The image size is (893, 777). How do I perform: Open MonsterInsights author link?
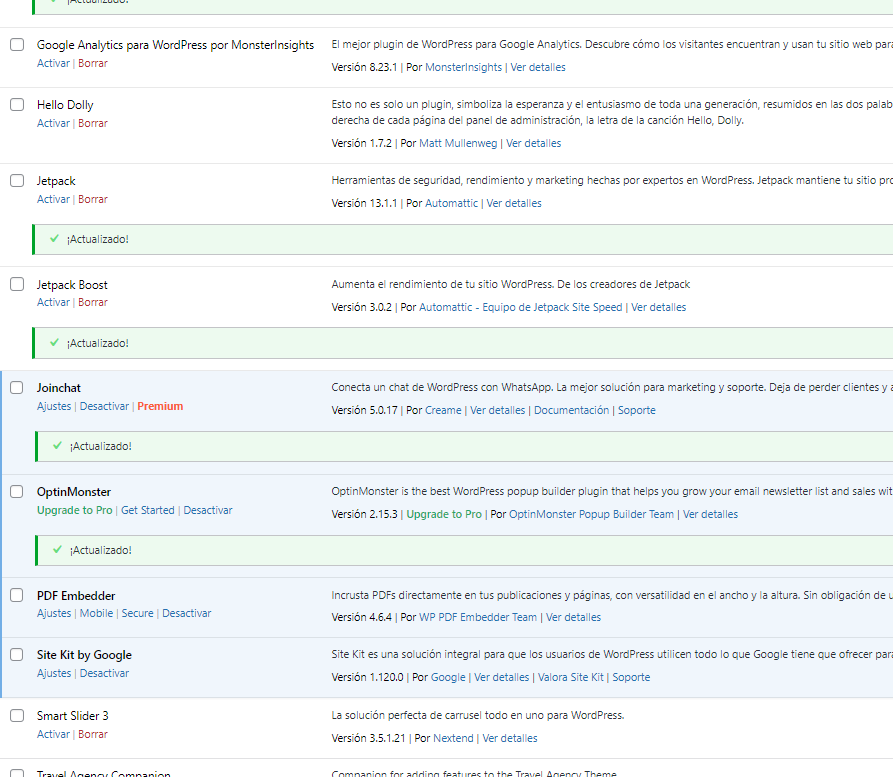click(464, 67)
